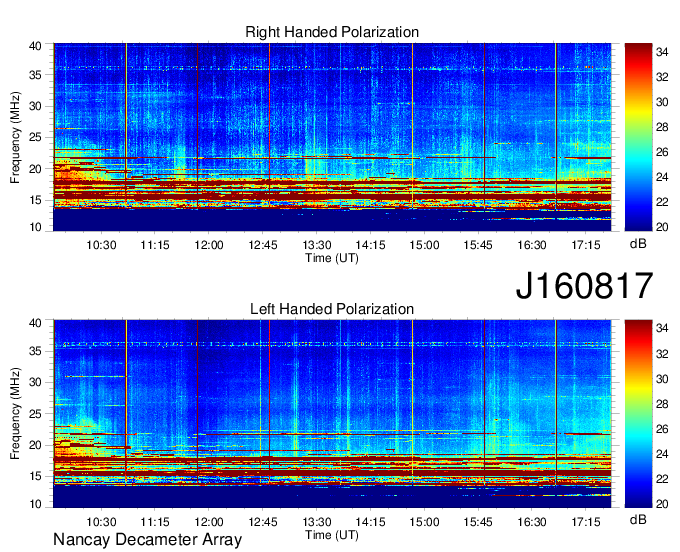Click the "Right Handed Polarization" plot title
This screenshot has width=680, height=552.
tap(332, 32)
